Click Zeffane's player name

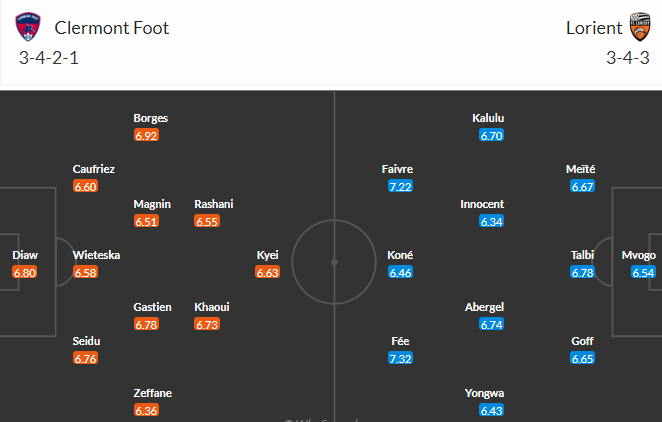[153, 393]
